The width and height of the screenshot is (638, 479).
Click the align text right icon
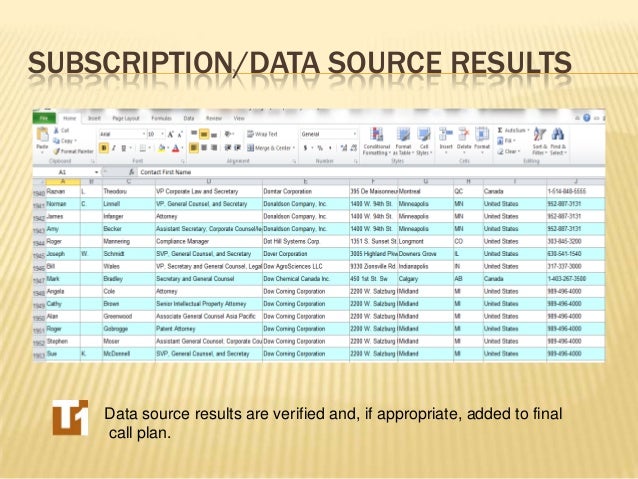coord(214,148)
